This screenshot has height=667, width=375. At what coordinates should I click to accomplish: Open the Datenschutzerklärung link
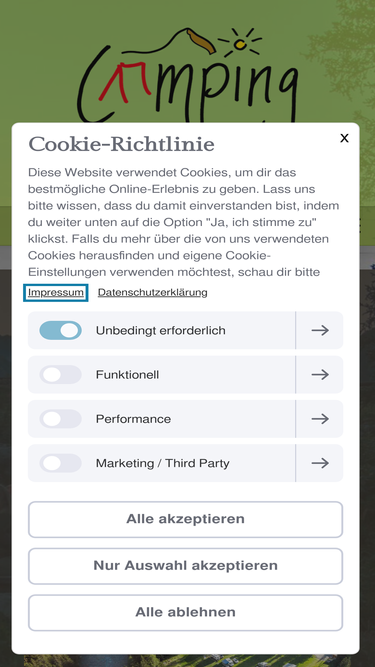(x=153, y=293)
